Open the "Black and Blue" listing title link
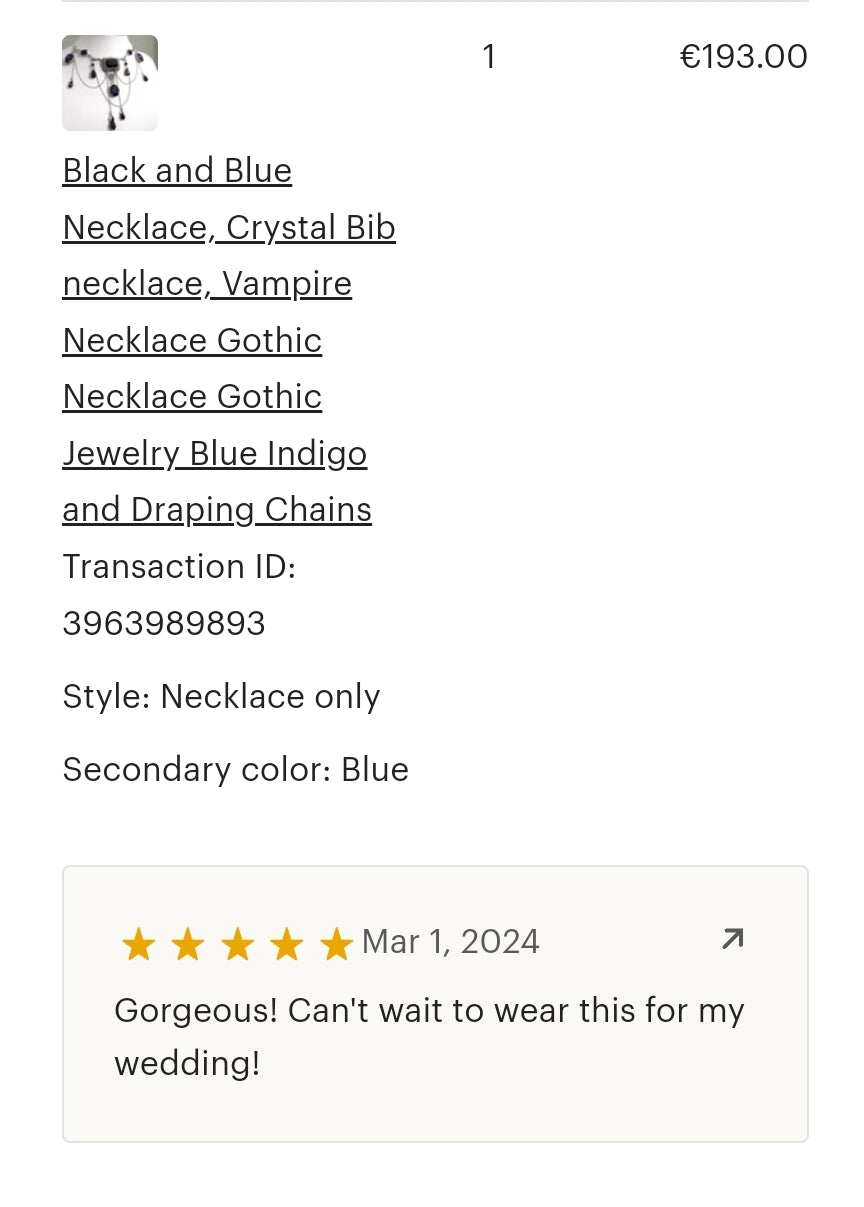 pos(177,171)
